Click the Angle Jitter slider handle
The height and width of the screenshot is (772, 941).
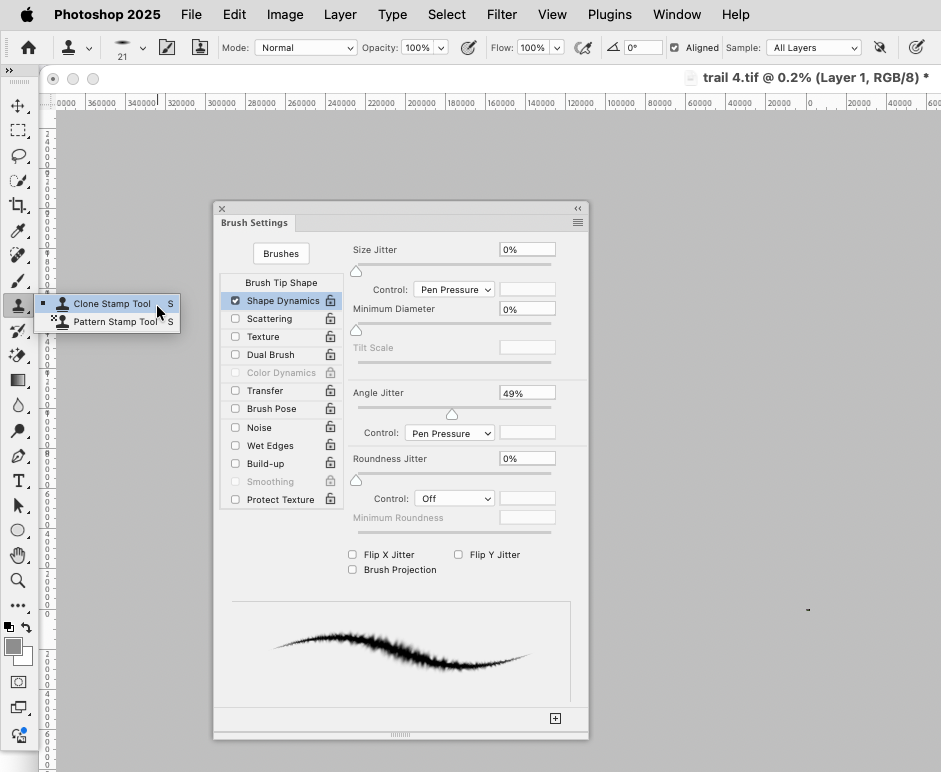[452, 415]
